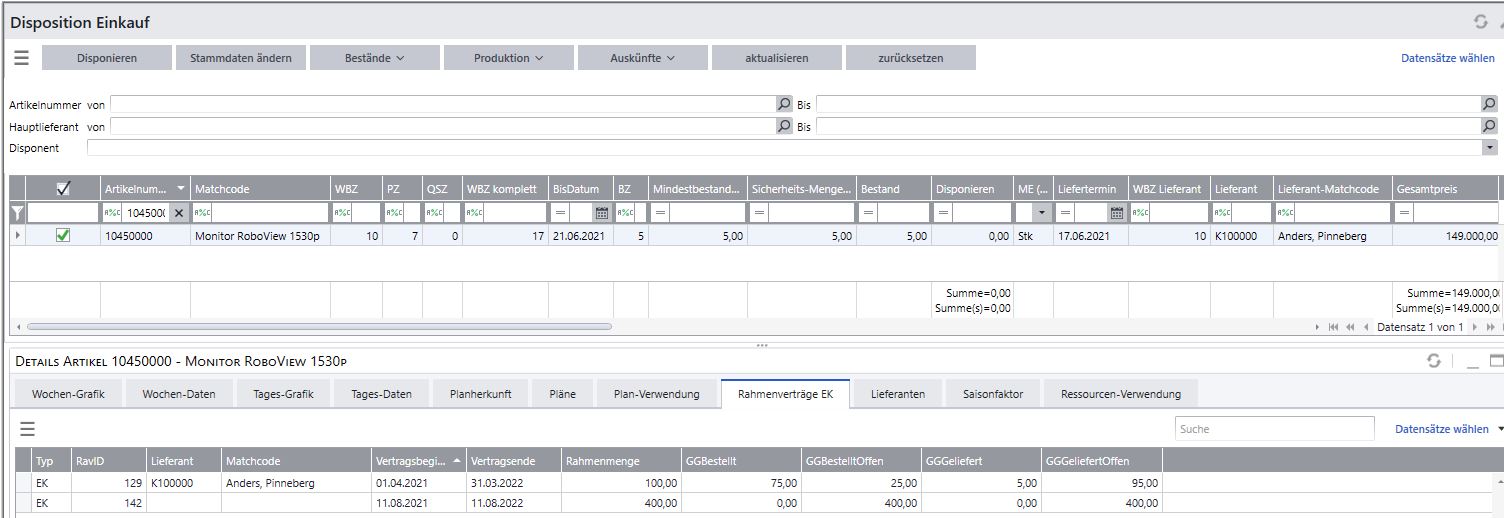
Task: Open lookup for Artikelnummer von field
Action: pyautogui.click(x=784, y=104)
